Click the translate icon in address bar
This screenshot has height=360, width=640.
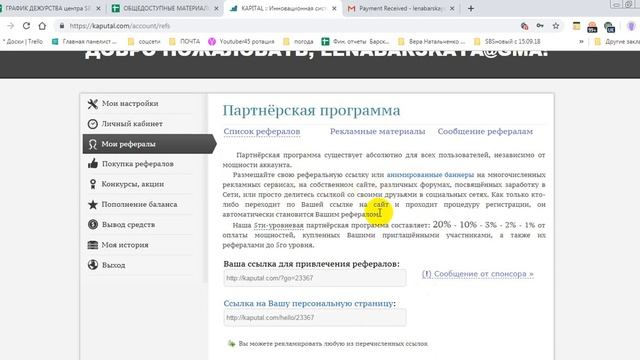tap(524, 26)
